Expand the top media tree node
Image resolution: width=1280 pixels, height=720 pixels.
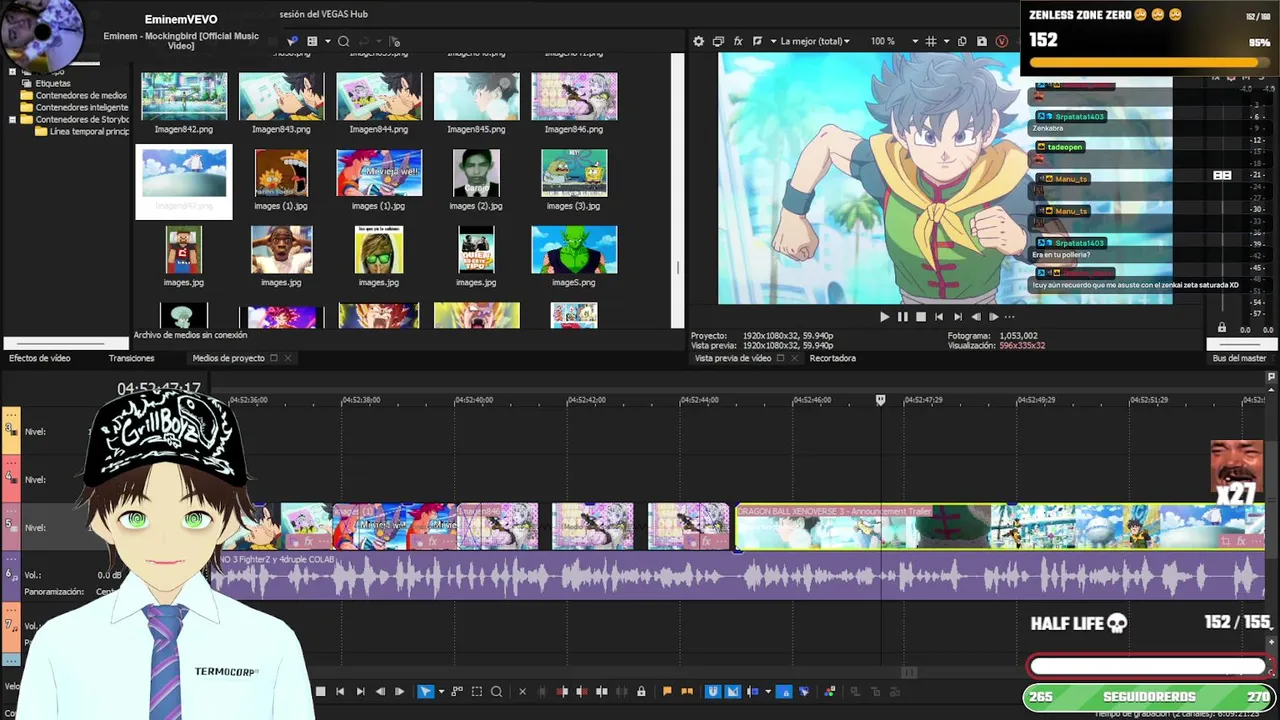(x=12, y=71)
